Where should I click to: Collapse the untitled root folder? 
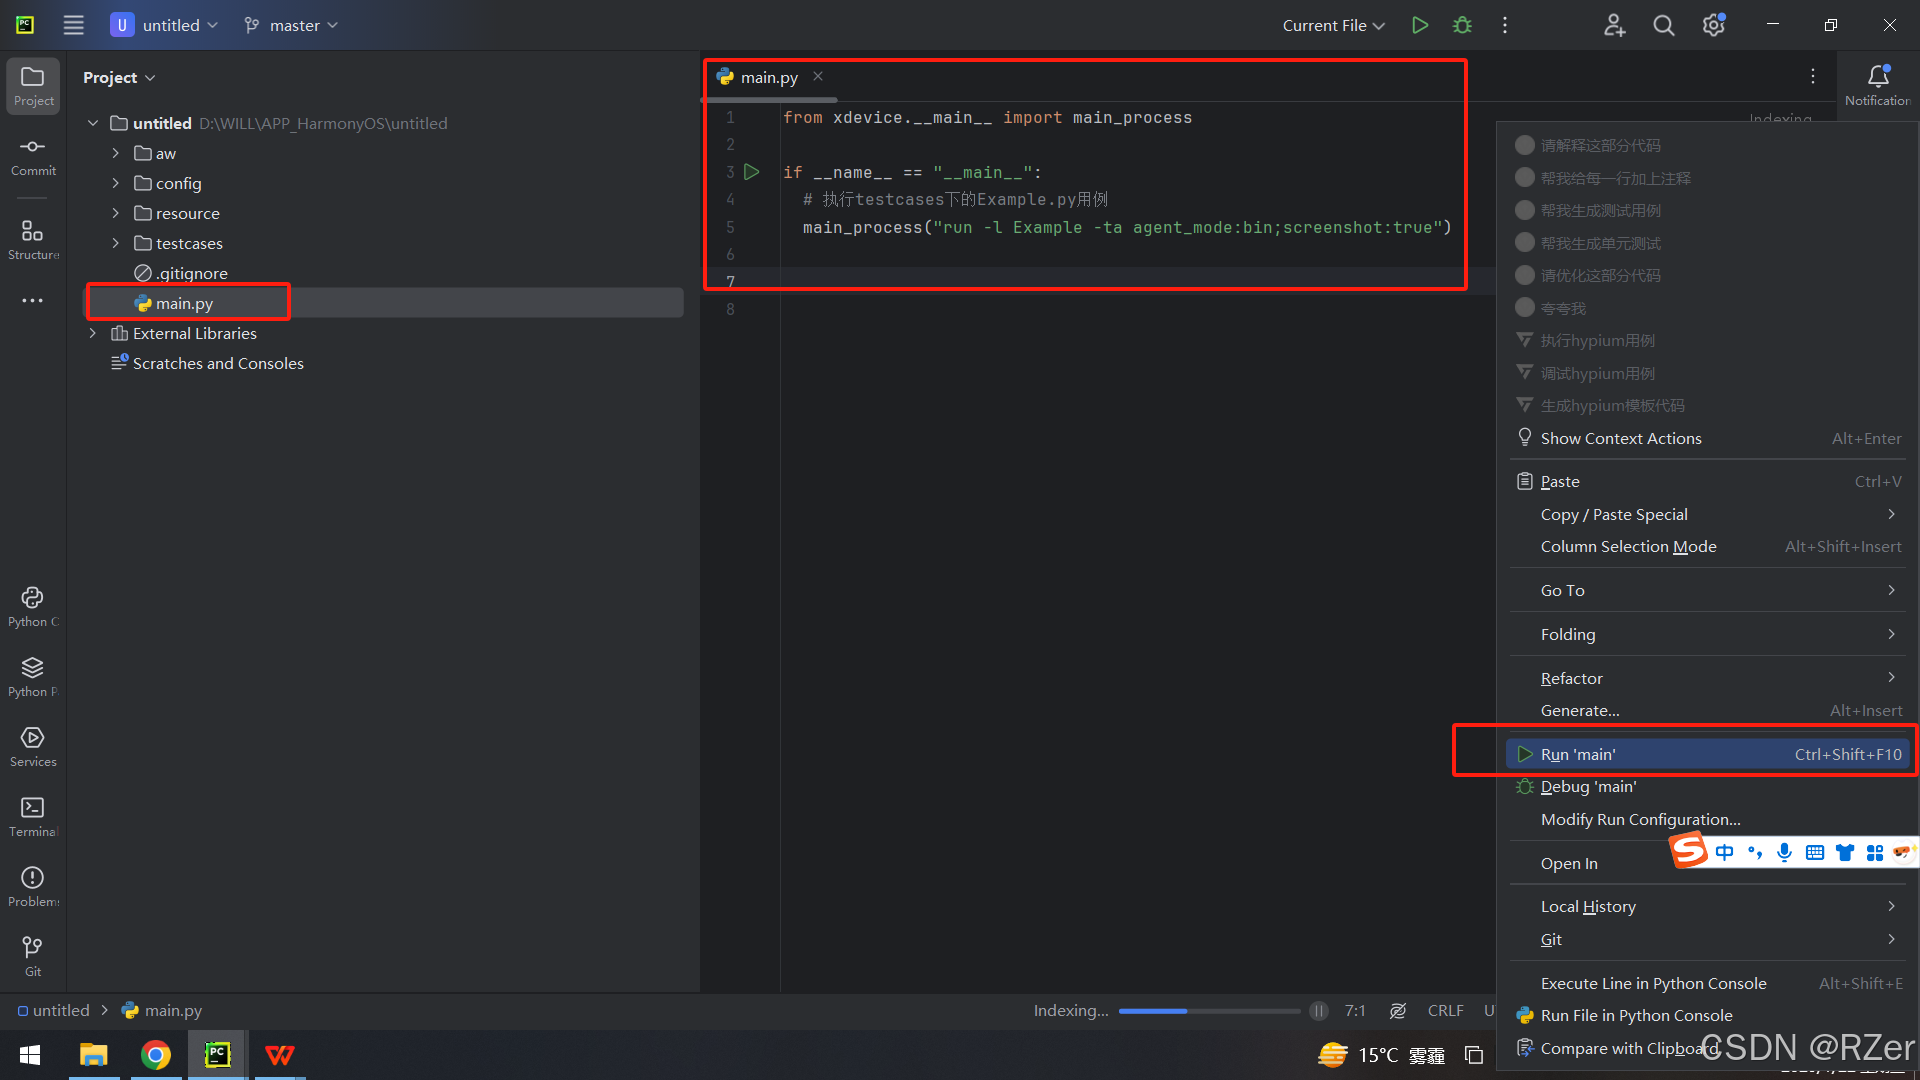pos(93,123)
